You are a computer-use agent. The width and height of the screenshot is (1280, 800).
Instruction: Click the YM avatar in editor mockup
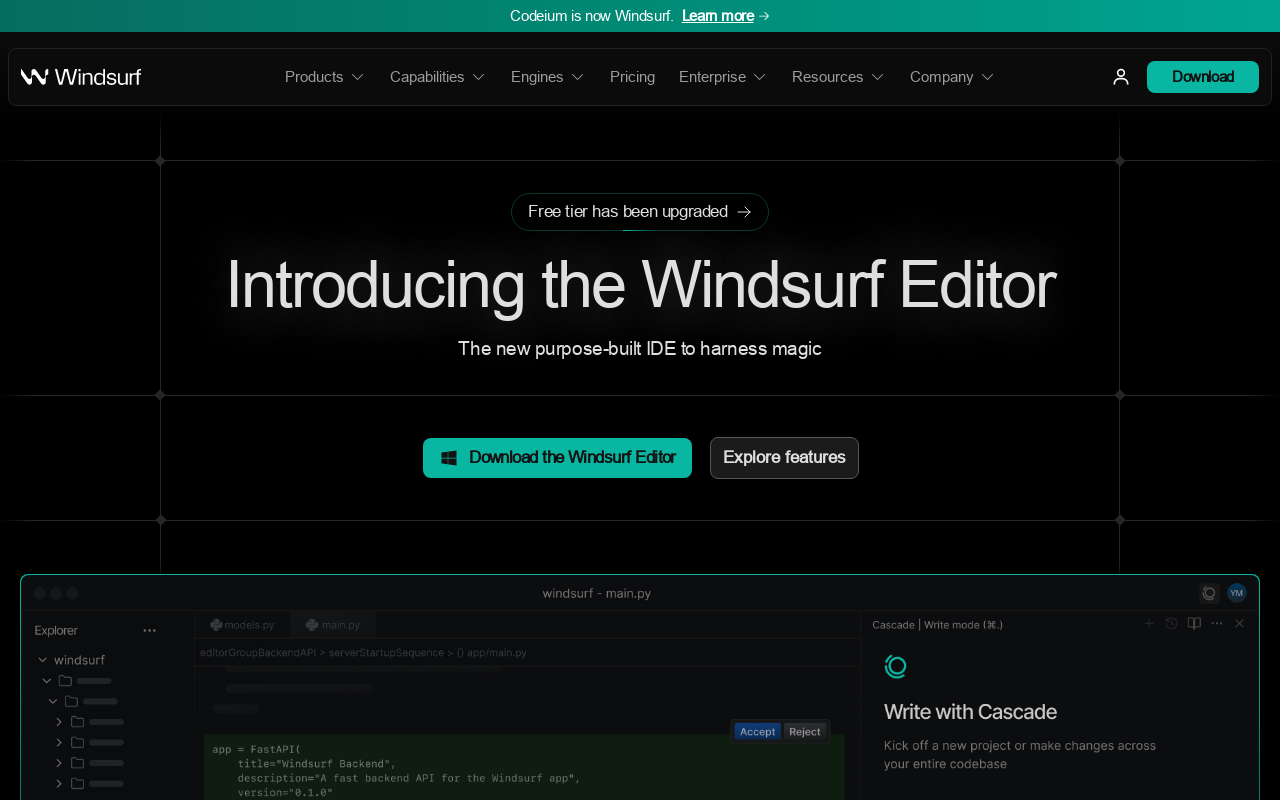(1237, 593)
